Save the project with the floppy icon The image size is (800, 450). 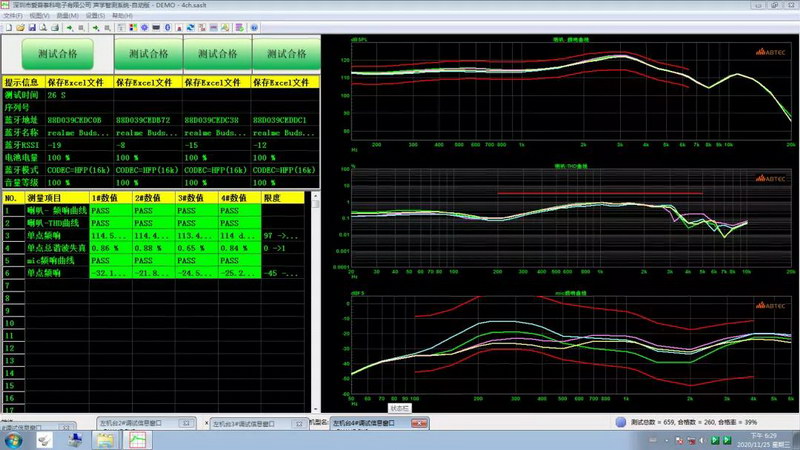tap(32, 28)
